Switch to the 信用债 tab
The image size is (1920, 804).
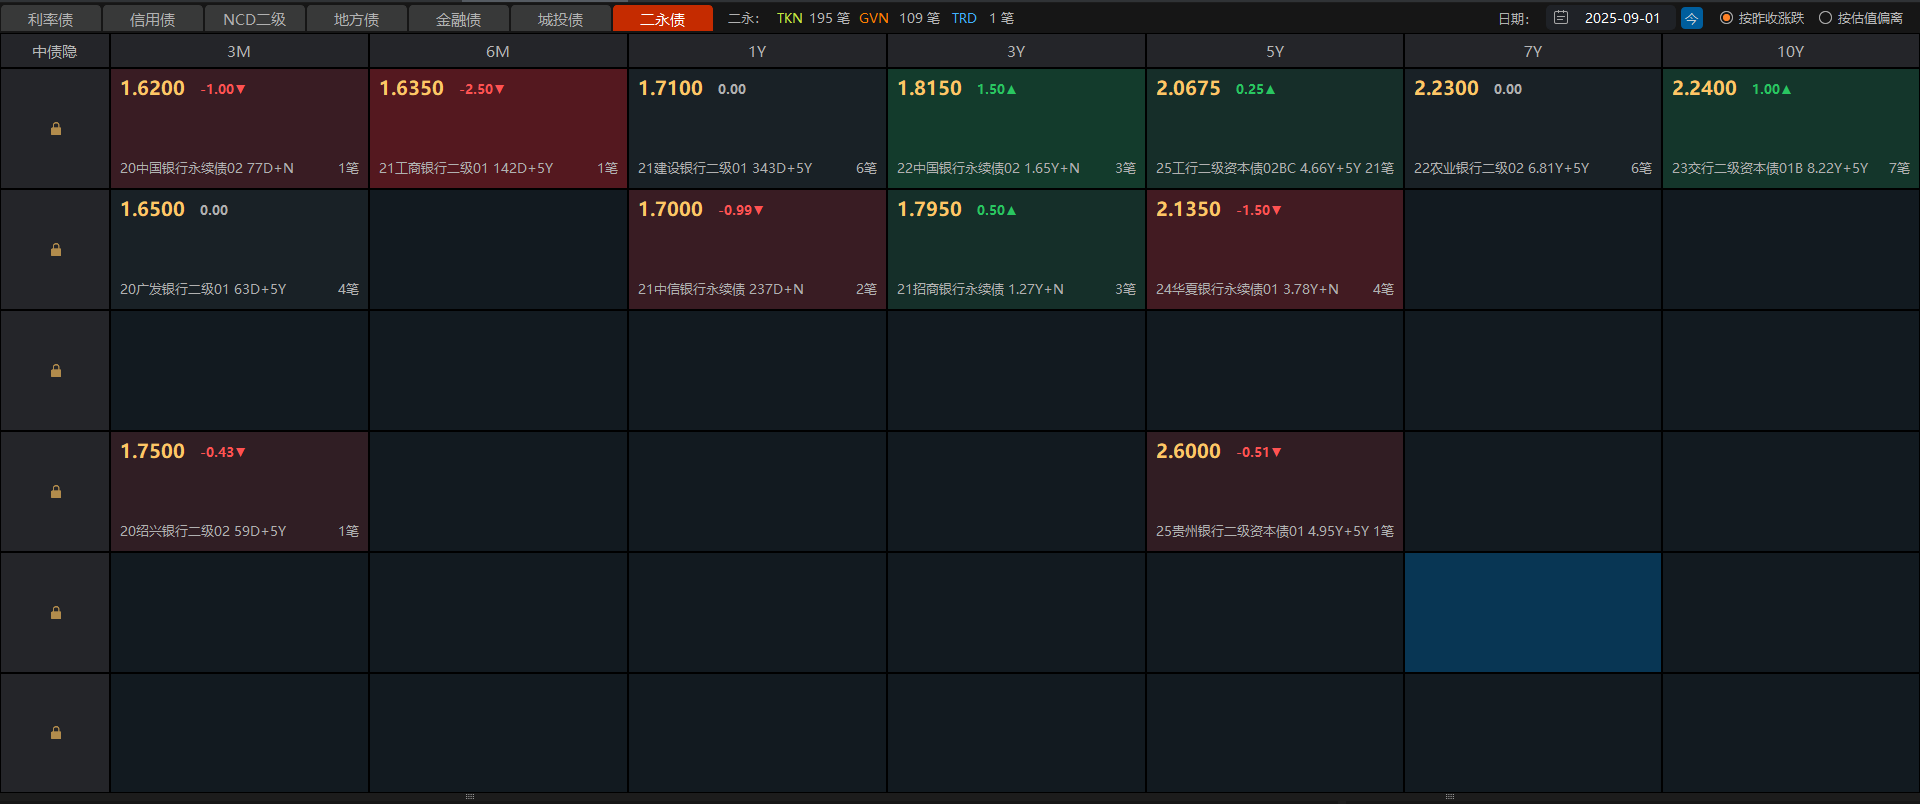coord(153,19)
